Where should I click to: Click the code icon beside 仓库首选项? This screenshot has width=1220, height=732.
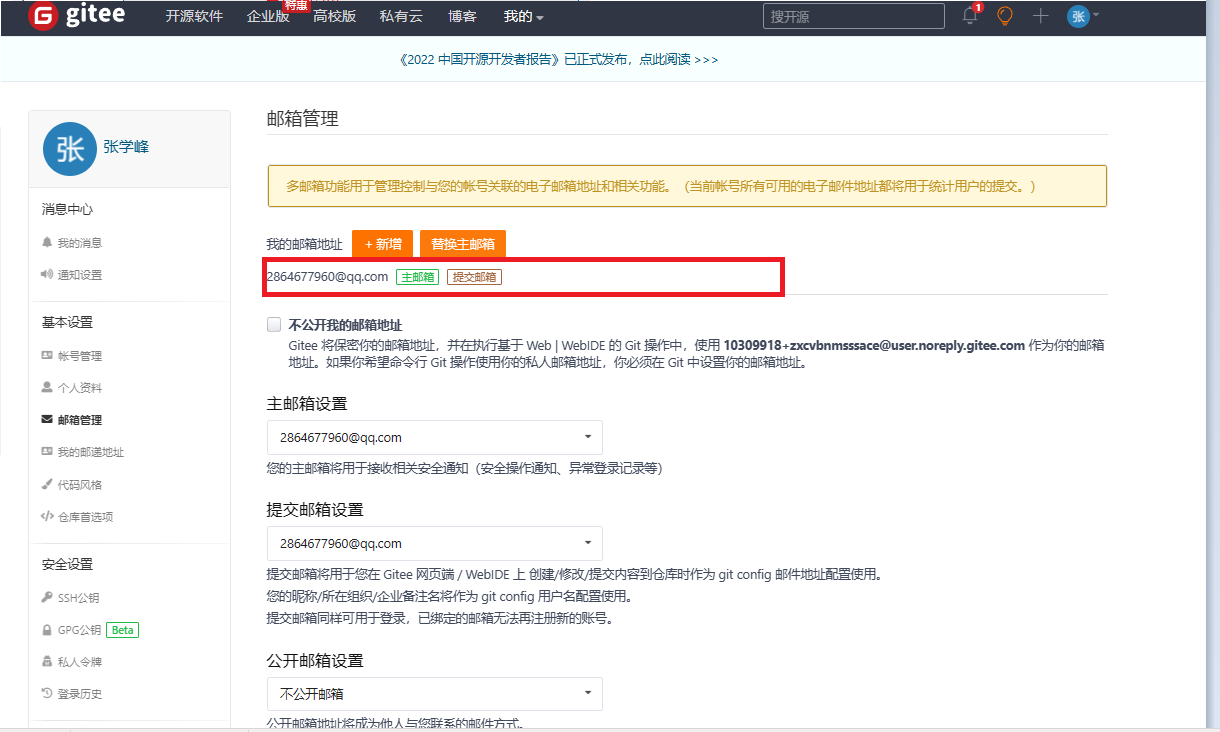[x=47, y=517]
